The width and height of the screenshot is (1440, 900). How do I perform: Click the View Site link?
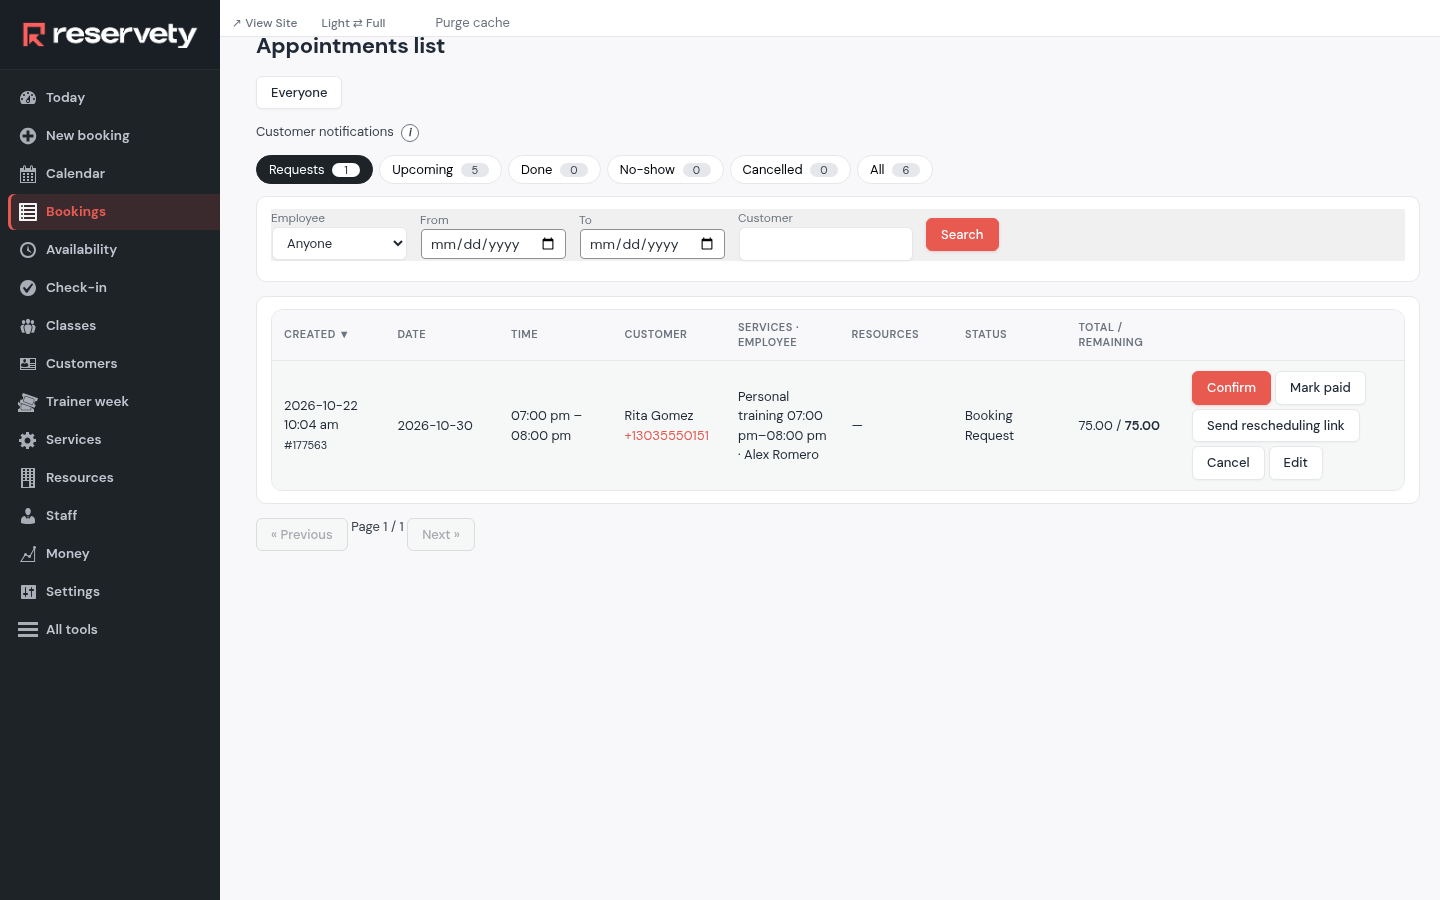(265, 23)
